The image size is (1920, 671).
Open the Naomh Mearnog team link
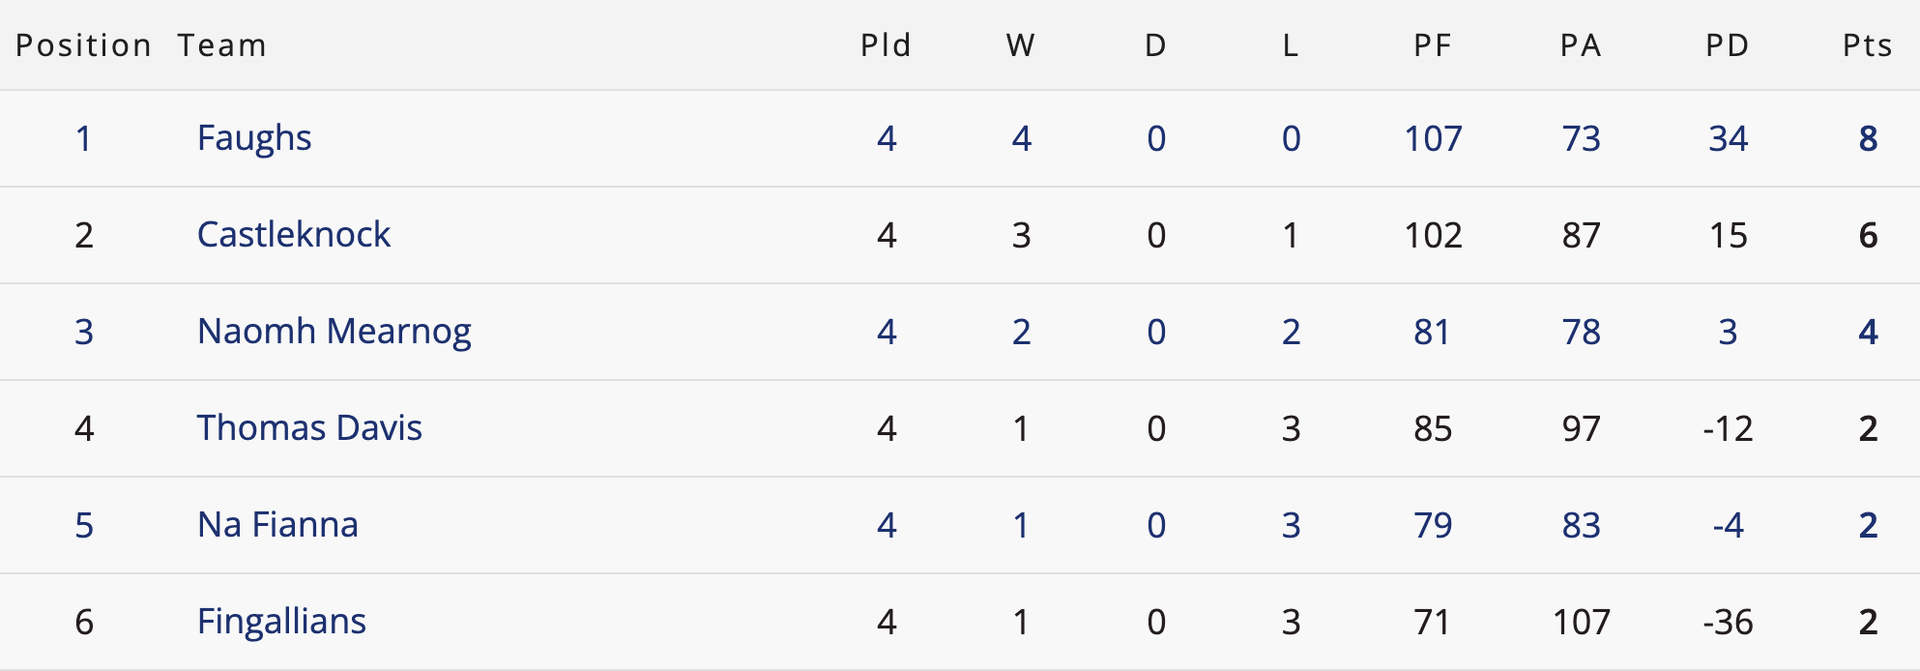[334, 332]
